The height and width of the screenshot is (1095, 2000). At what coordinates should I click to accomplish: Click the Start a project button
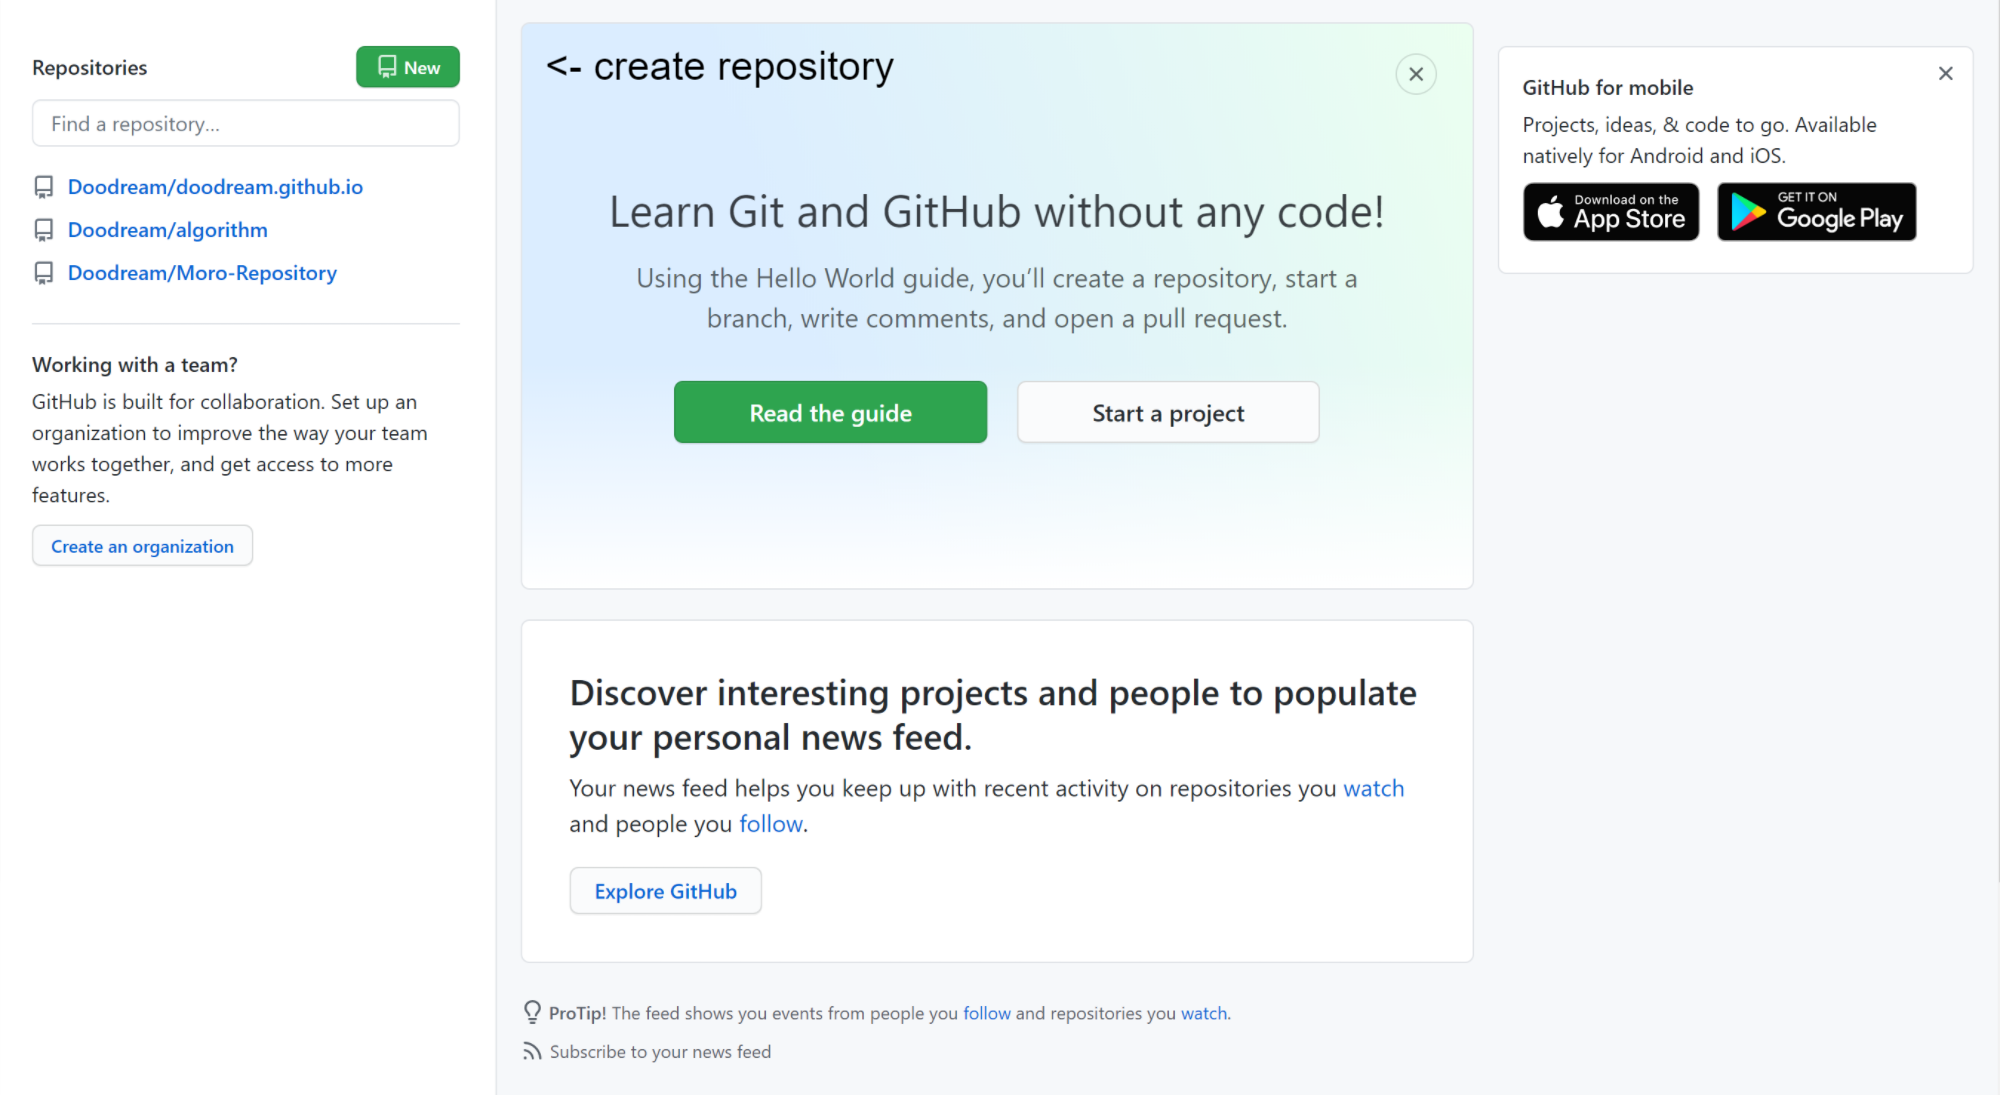tap(1167, 413)
